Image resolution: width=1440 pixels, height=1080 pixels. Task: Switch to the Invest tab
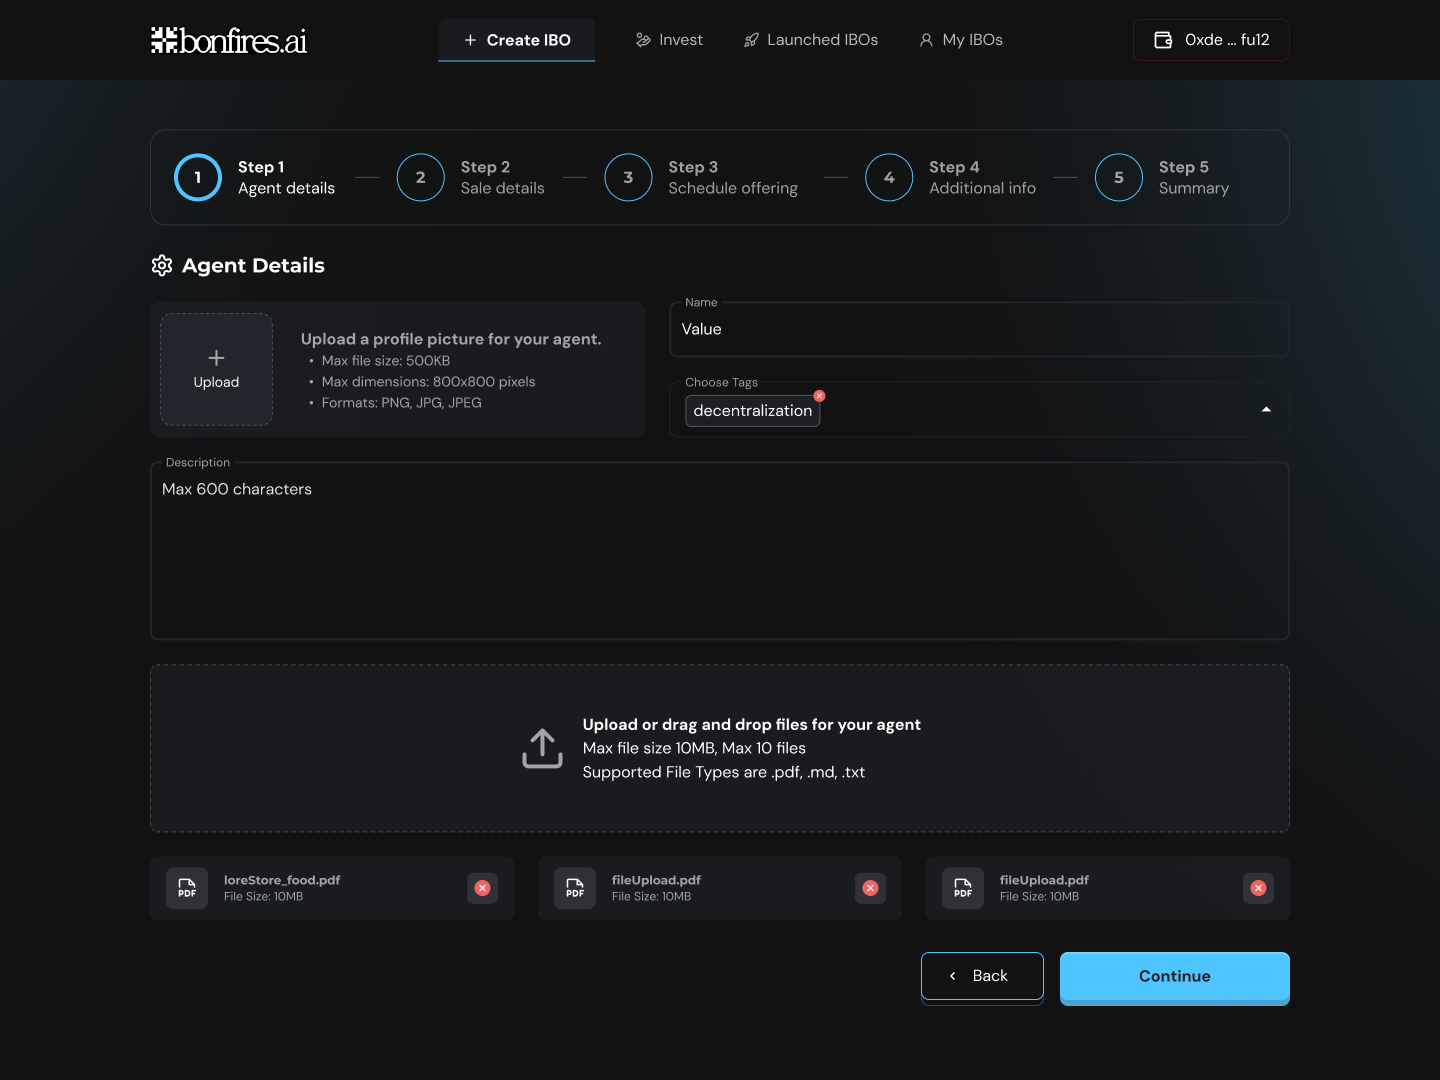tap(669, 40)
